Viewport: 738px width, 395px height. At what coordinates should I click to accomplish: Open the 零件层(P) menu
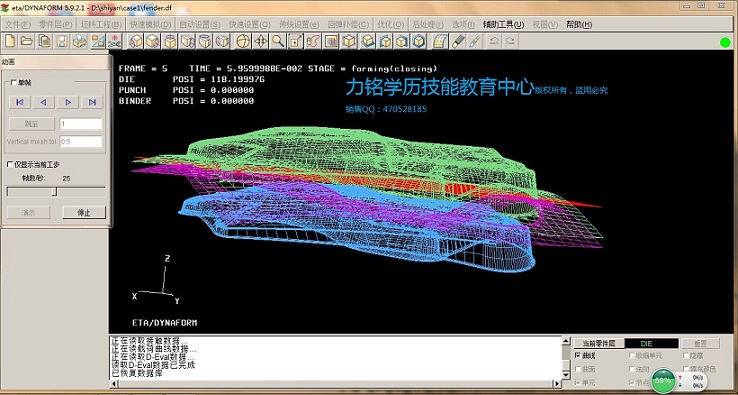56,24
